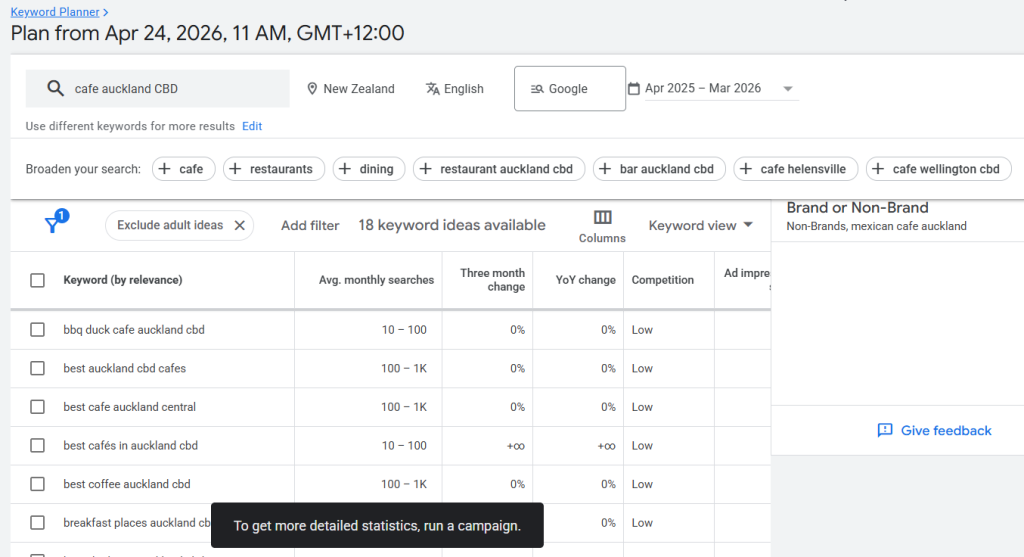Image resolution: width=1024 pixels, height=557 pixels.
Task: Check the best coffee auckland cbd row
Action: point(37,484)
